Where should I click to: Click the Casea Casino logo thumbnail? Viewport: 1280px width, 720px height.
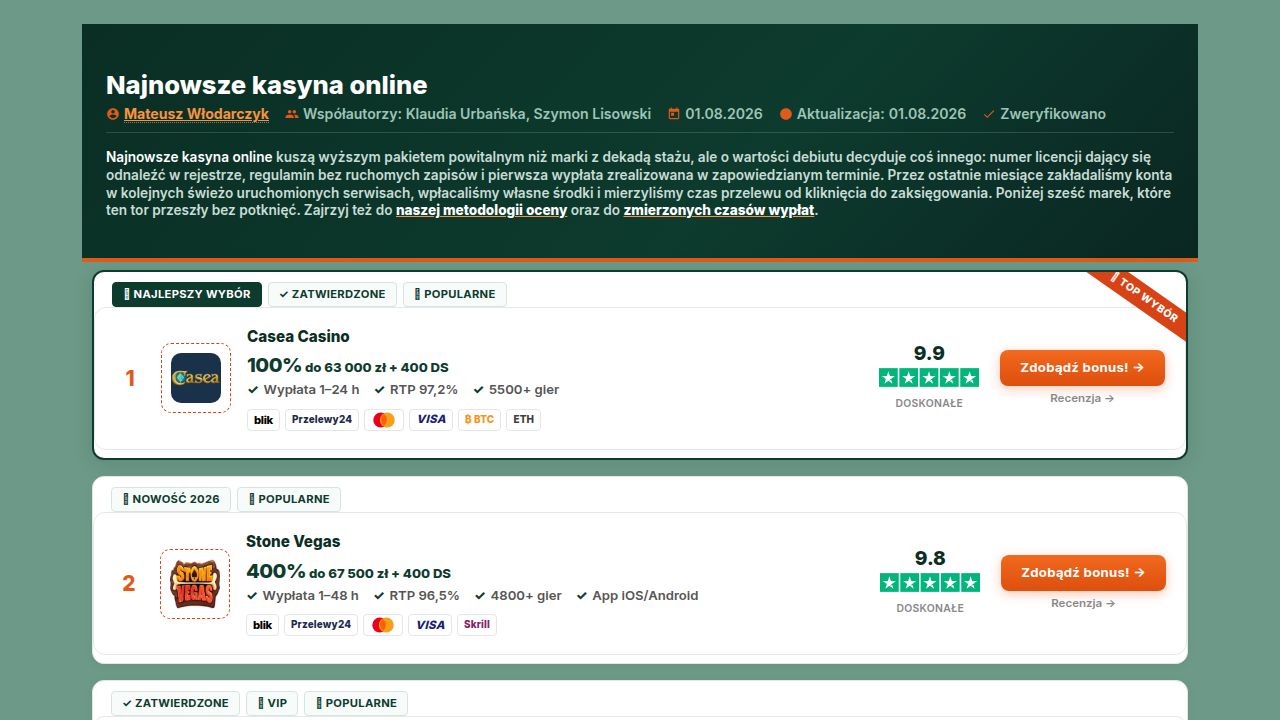pyautogui.click(x=196, y=378)
